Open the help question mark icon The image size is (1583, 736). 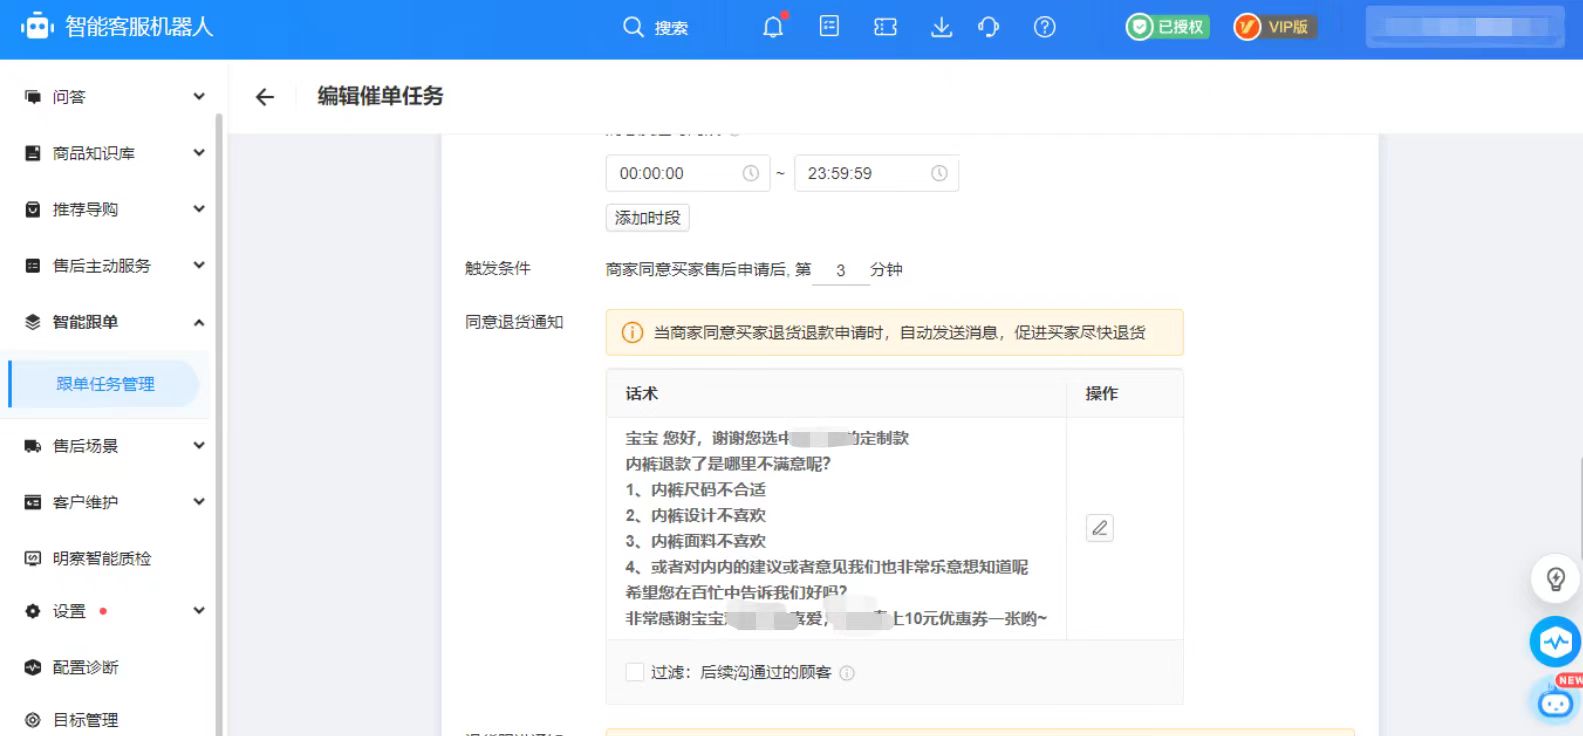tap(1044, 27)
